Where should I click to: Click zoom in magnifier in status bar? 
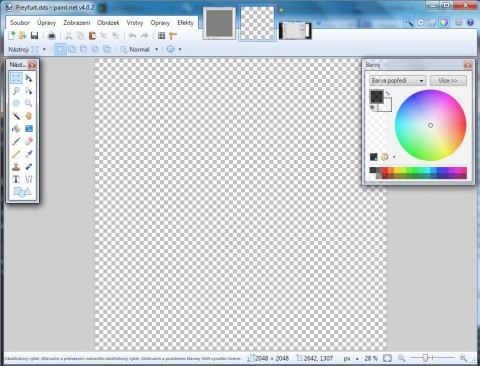click(x=463, y=358)
